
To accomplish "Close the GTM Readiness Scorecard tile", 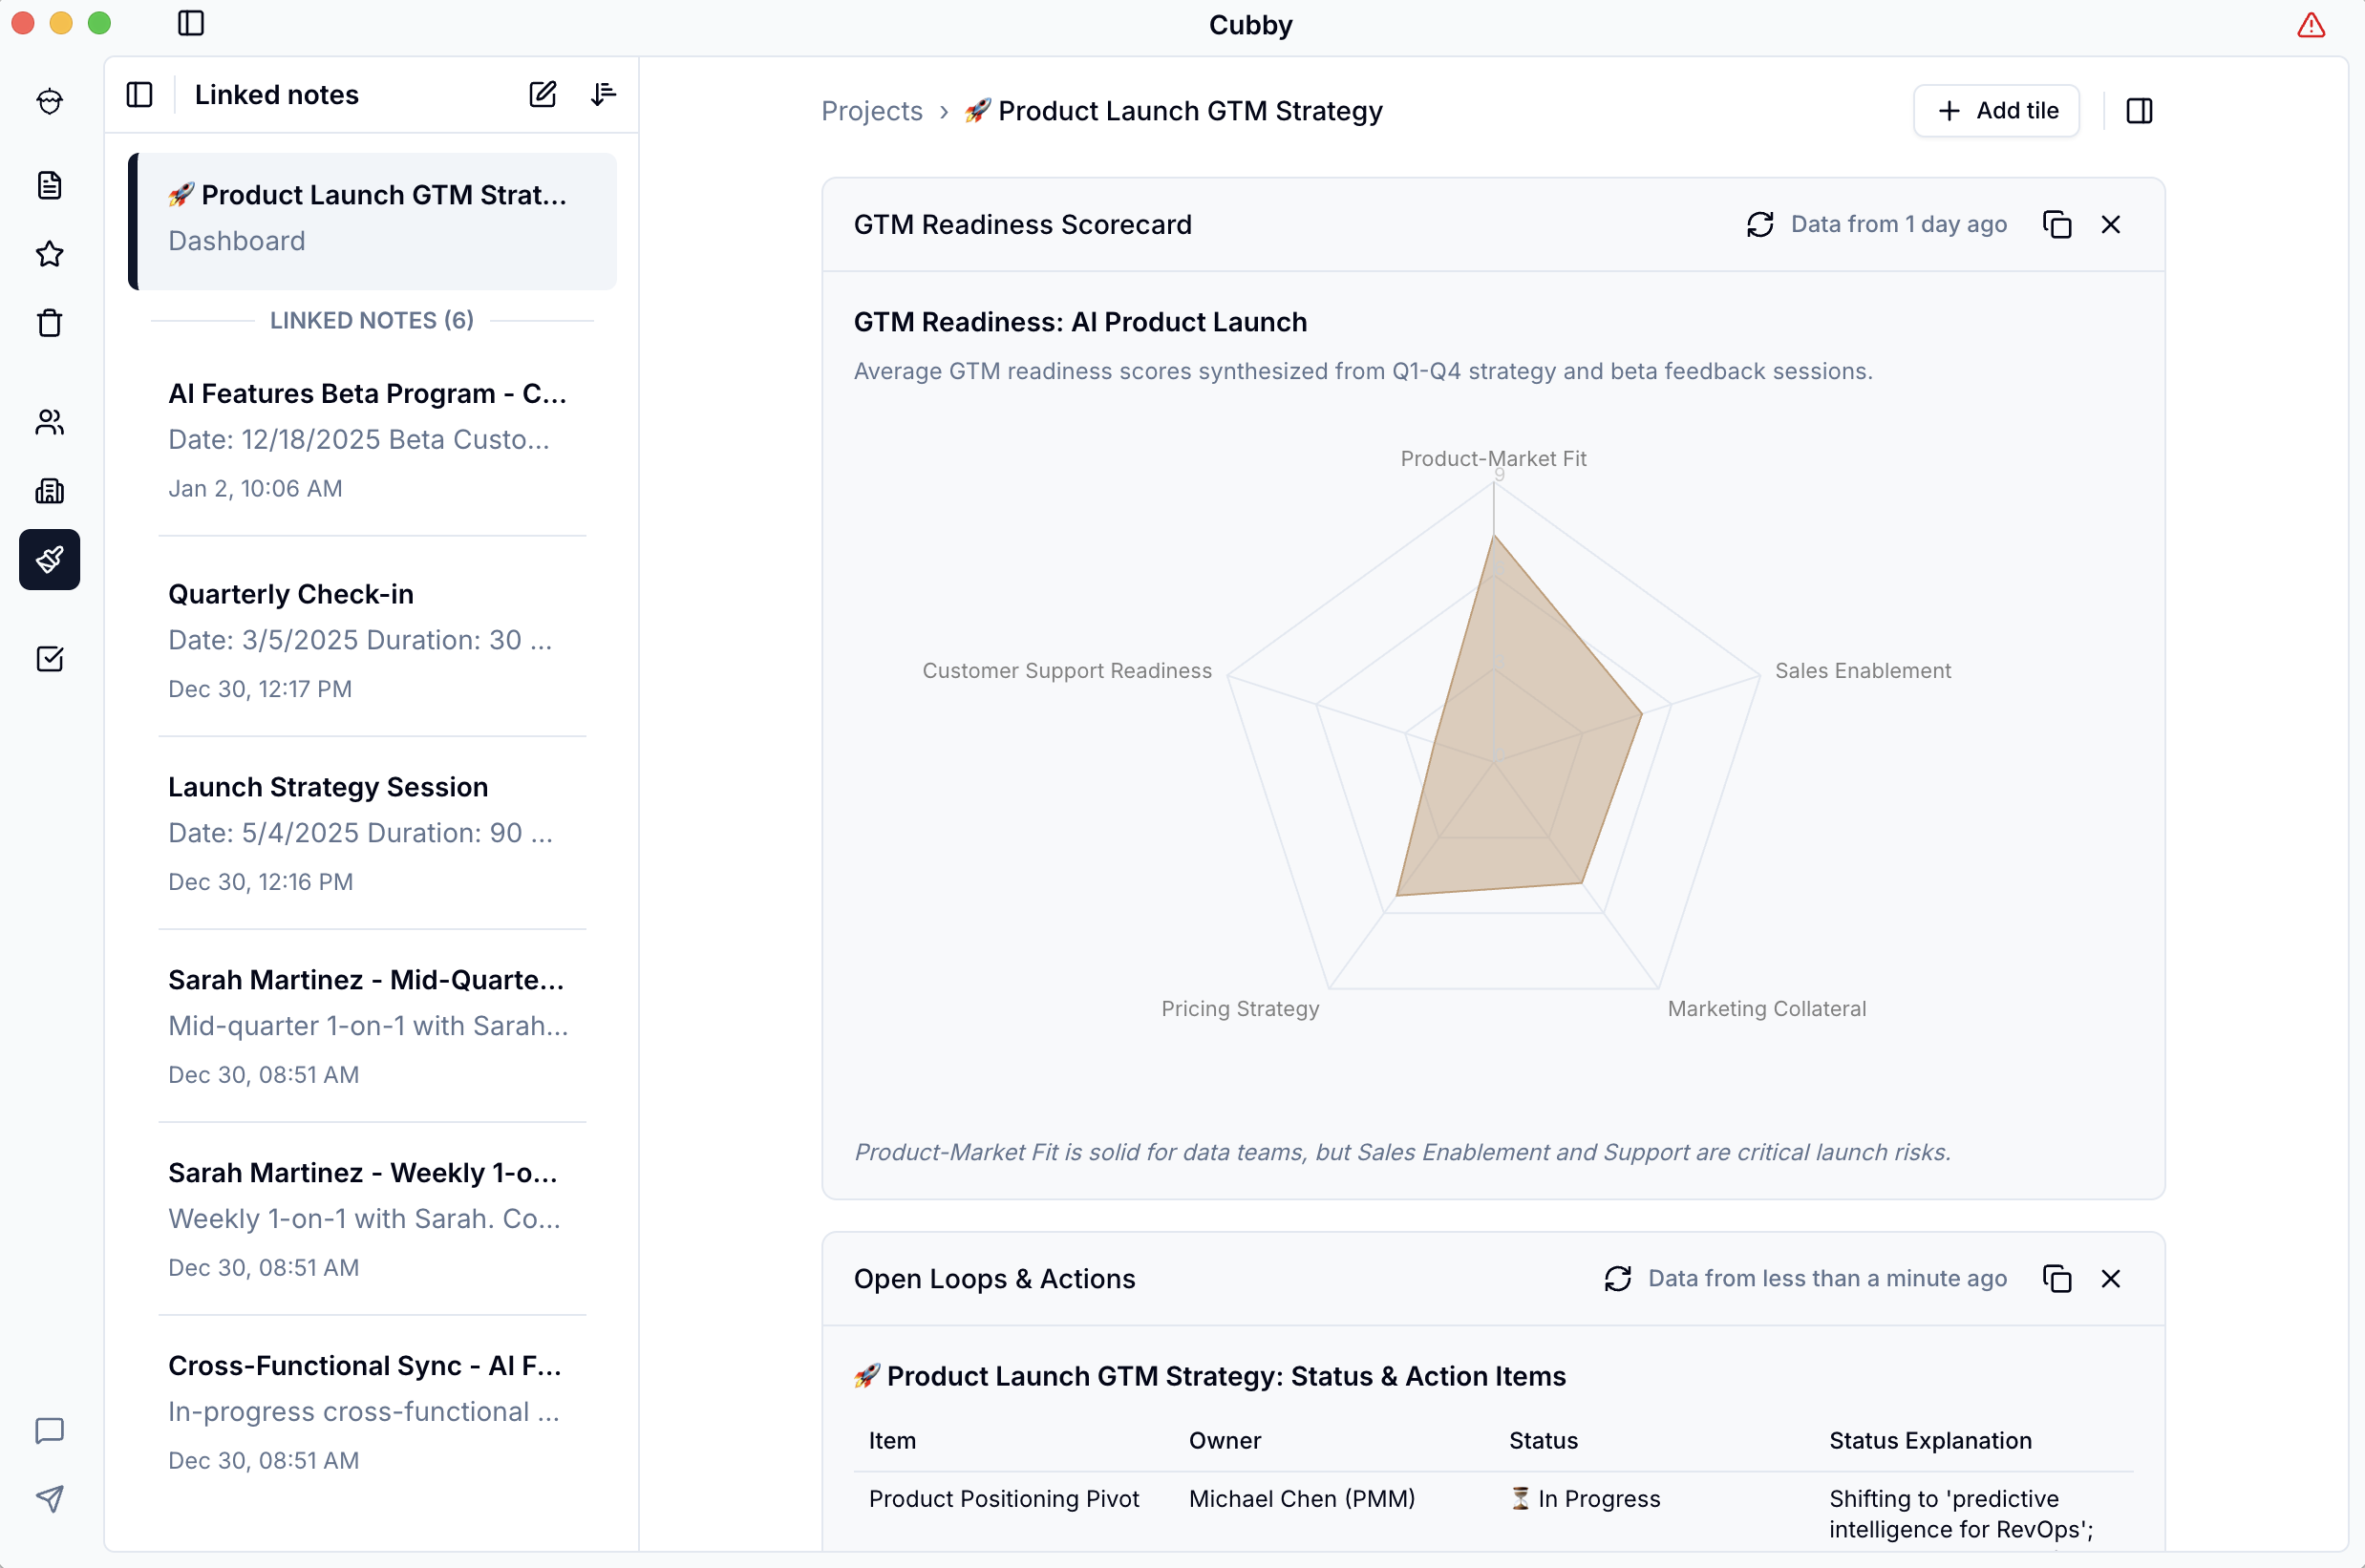I will point(2110,224).
